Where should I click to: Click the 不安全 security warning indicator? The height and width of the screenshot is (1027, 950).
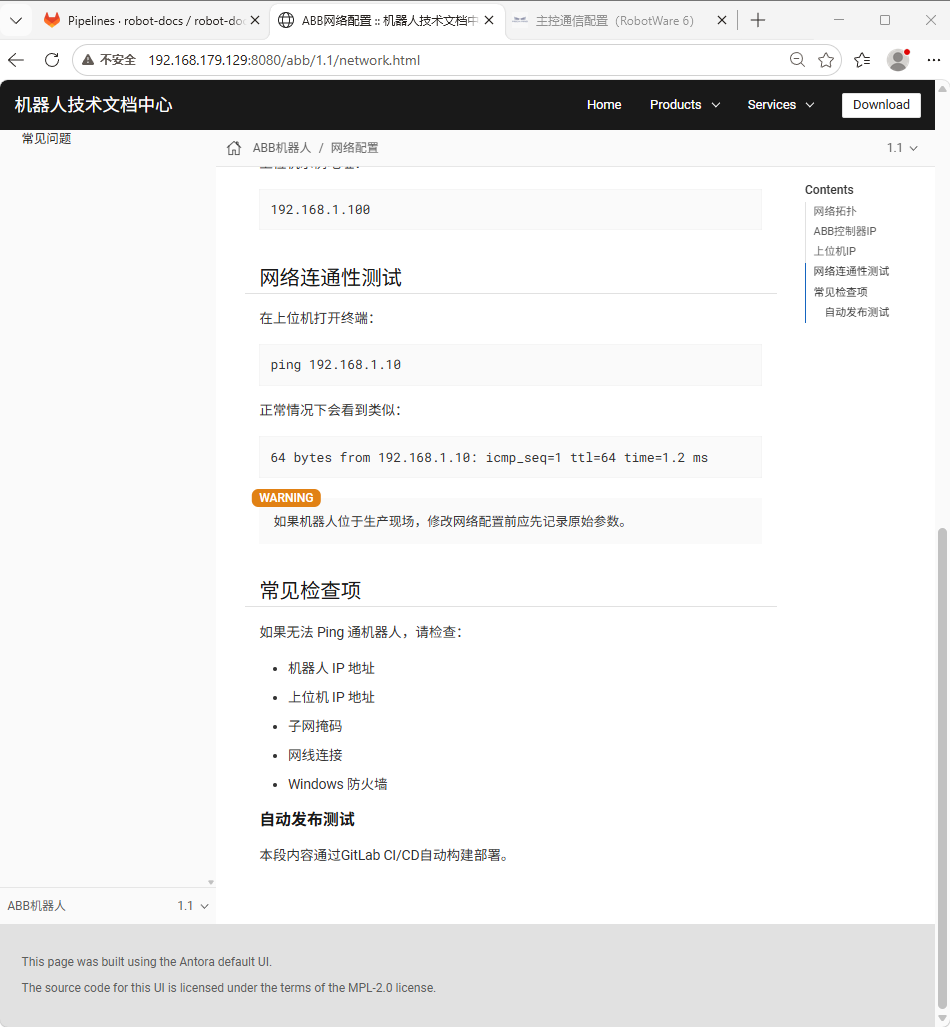tap(109, 60)
